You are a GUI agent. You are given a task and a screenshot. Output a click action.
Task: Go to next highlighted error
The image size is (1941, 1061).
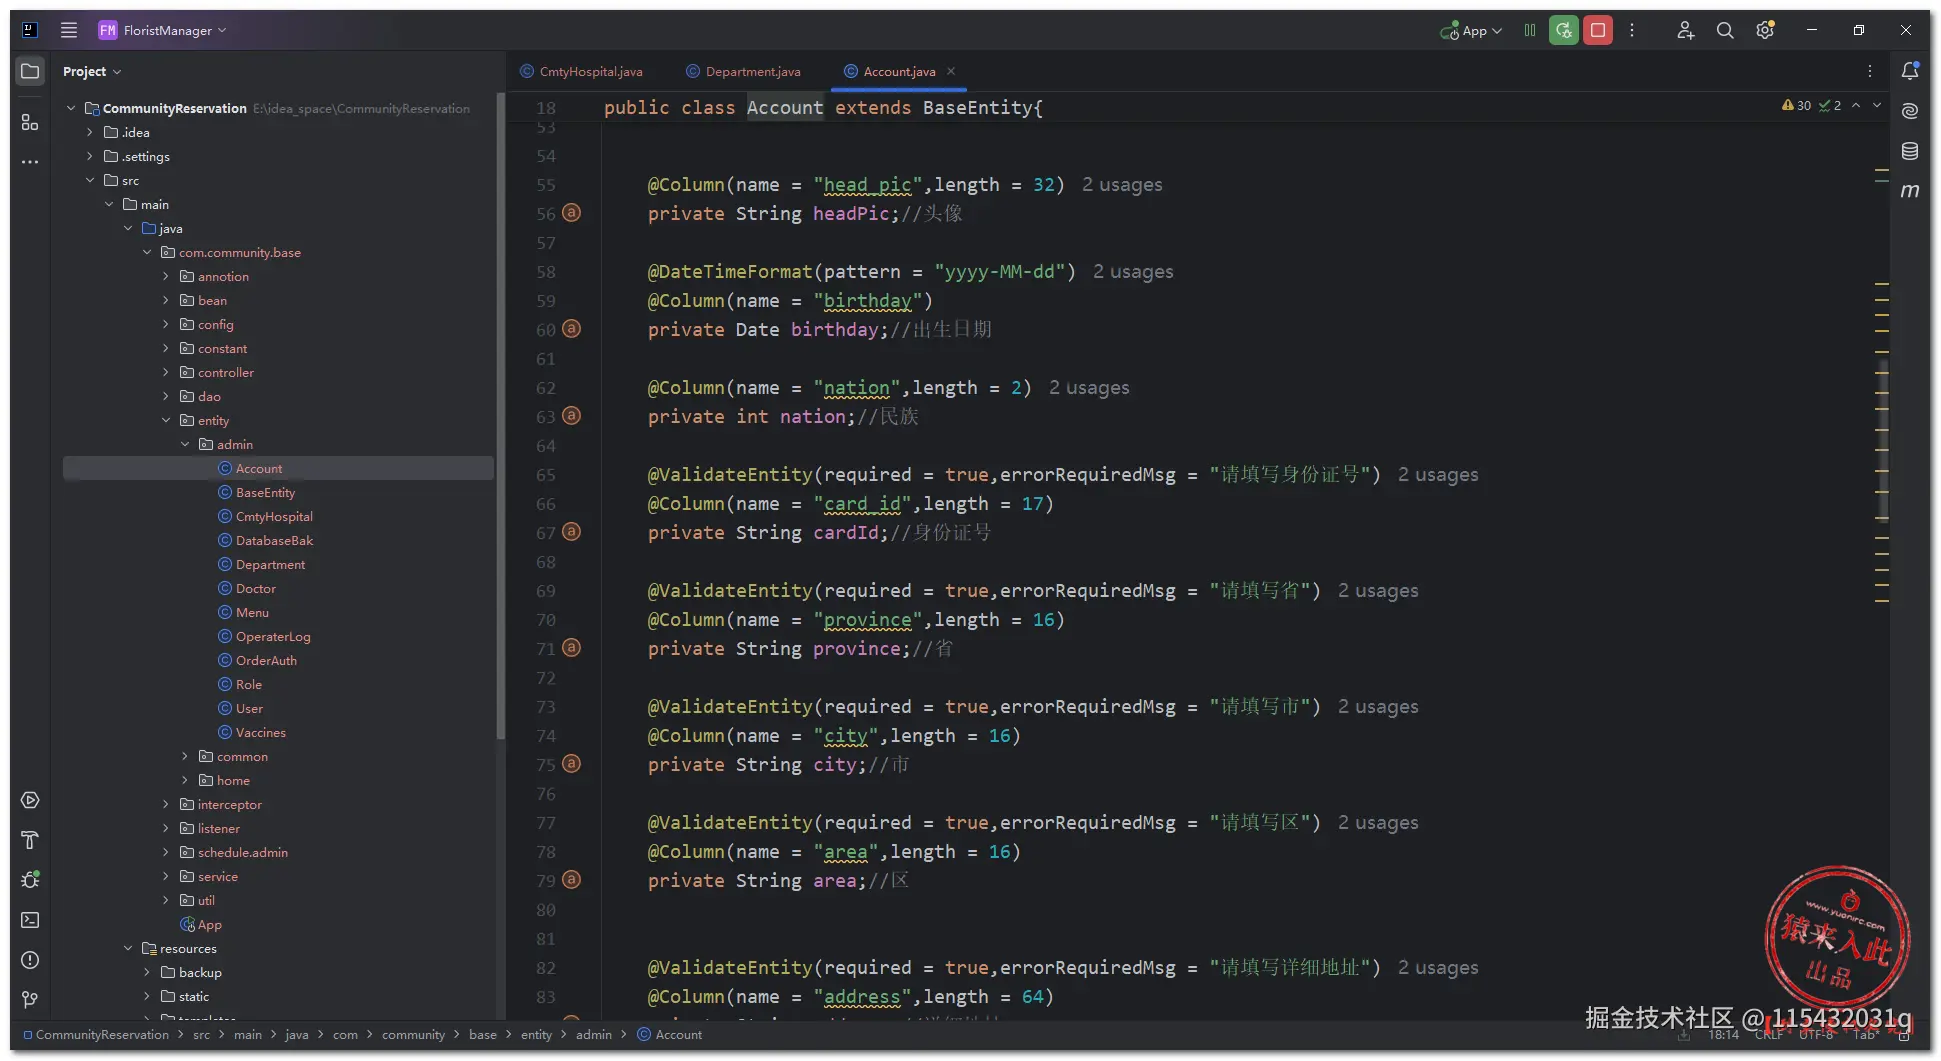pos(1877,105)
